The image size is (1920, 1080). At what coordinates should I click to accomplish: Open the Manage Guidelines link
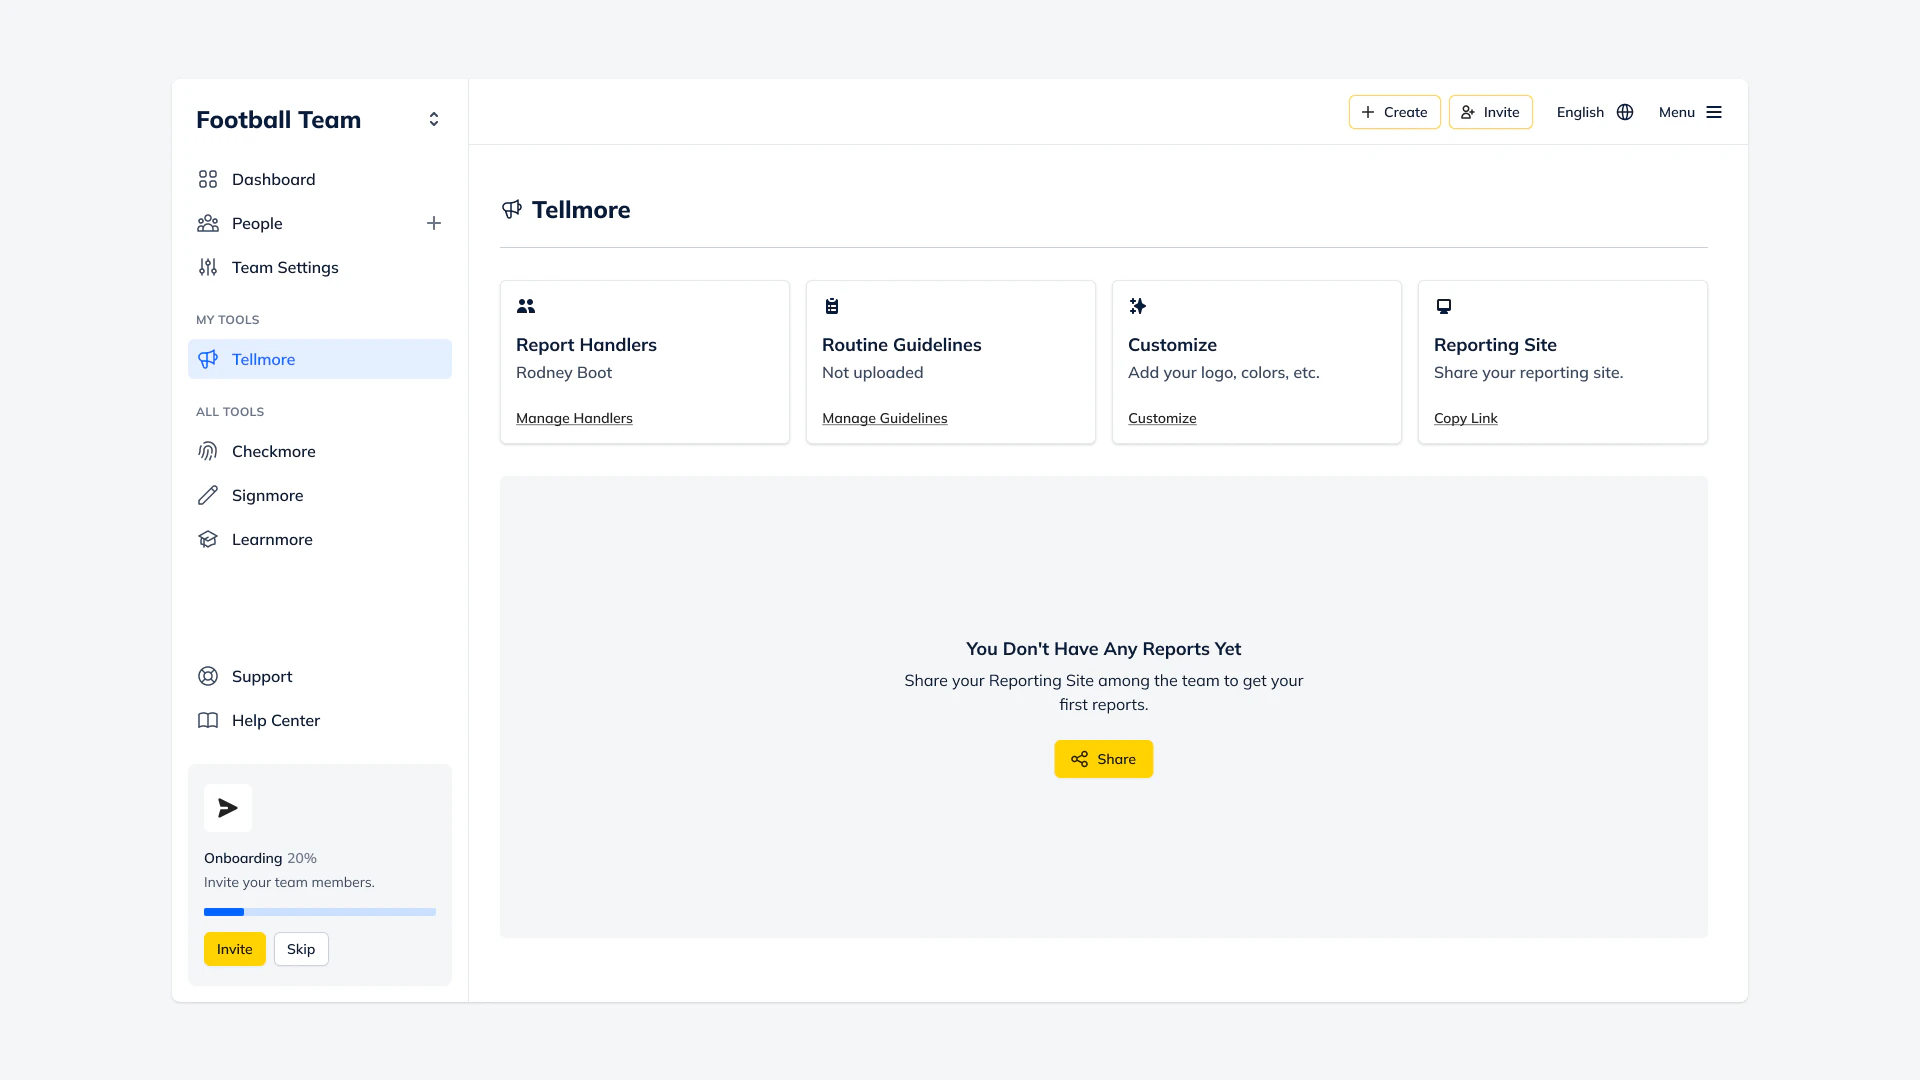click(x=885, y=418)
